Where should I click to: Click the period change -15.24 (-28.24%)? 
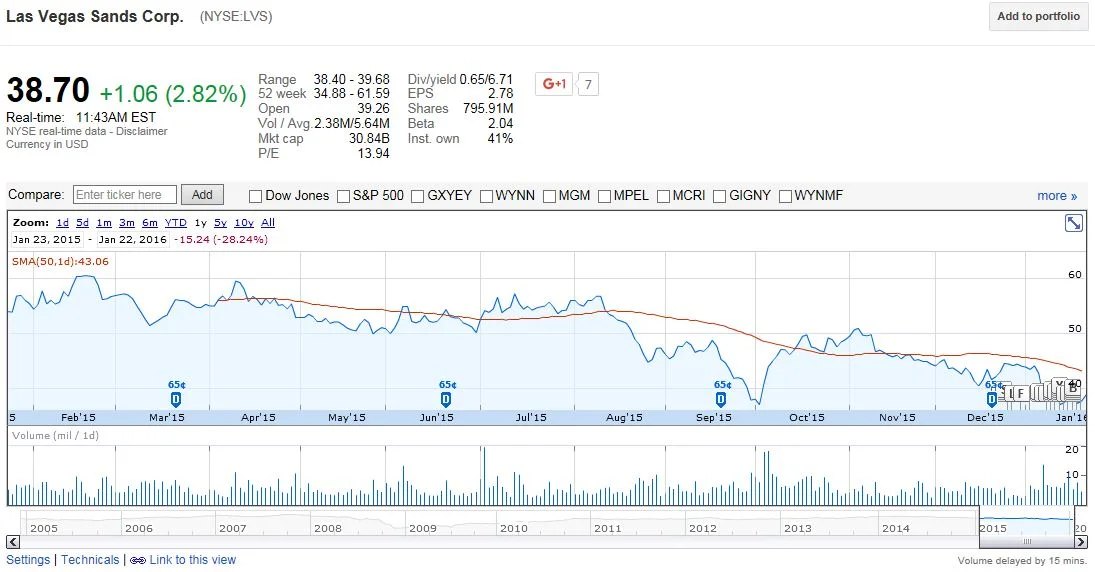(221, 240)
